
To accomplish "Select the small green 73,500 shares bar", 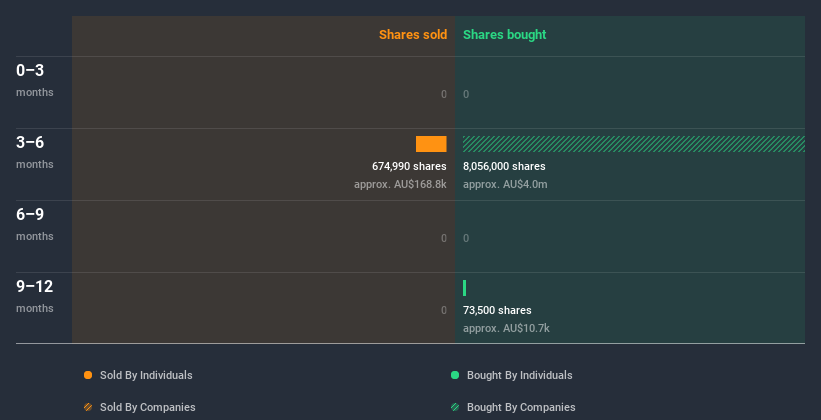I will 464,288.
